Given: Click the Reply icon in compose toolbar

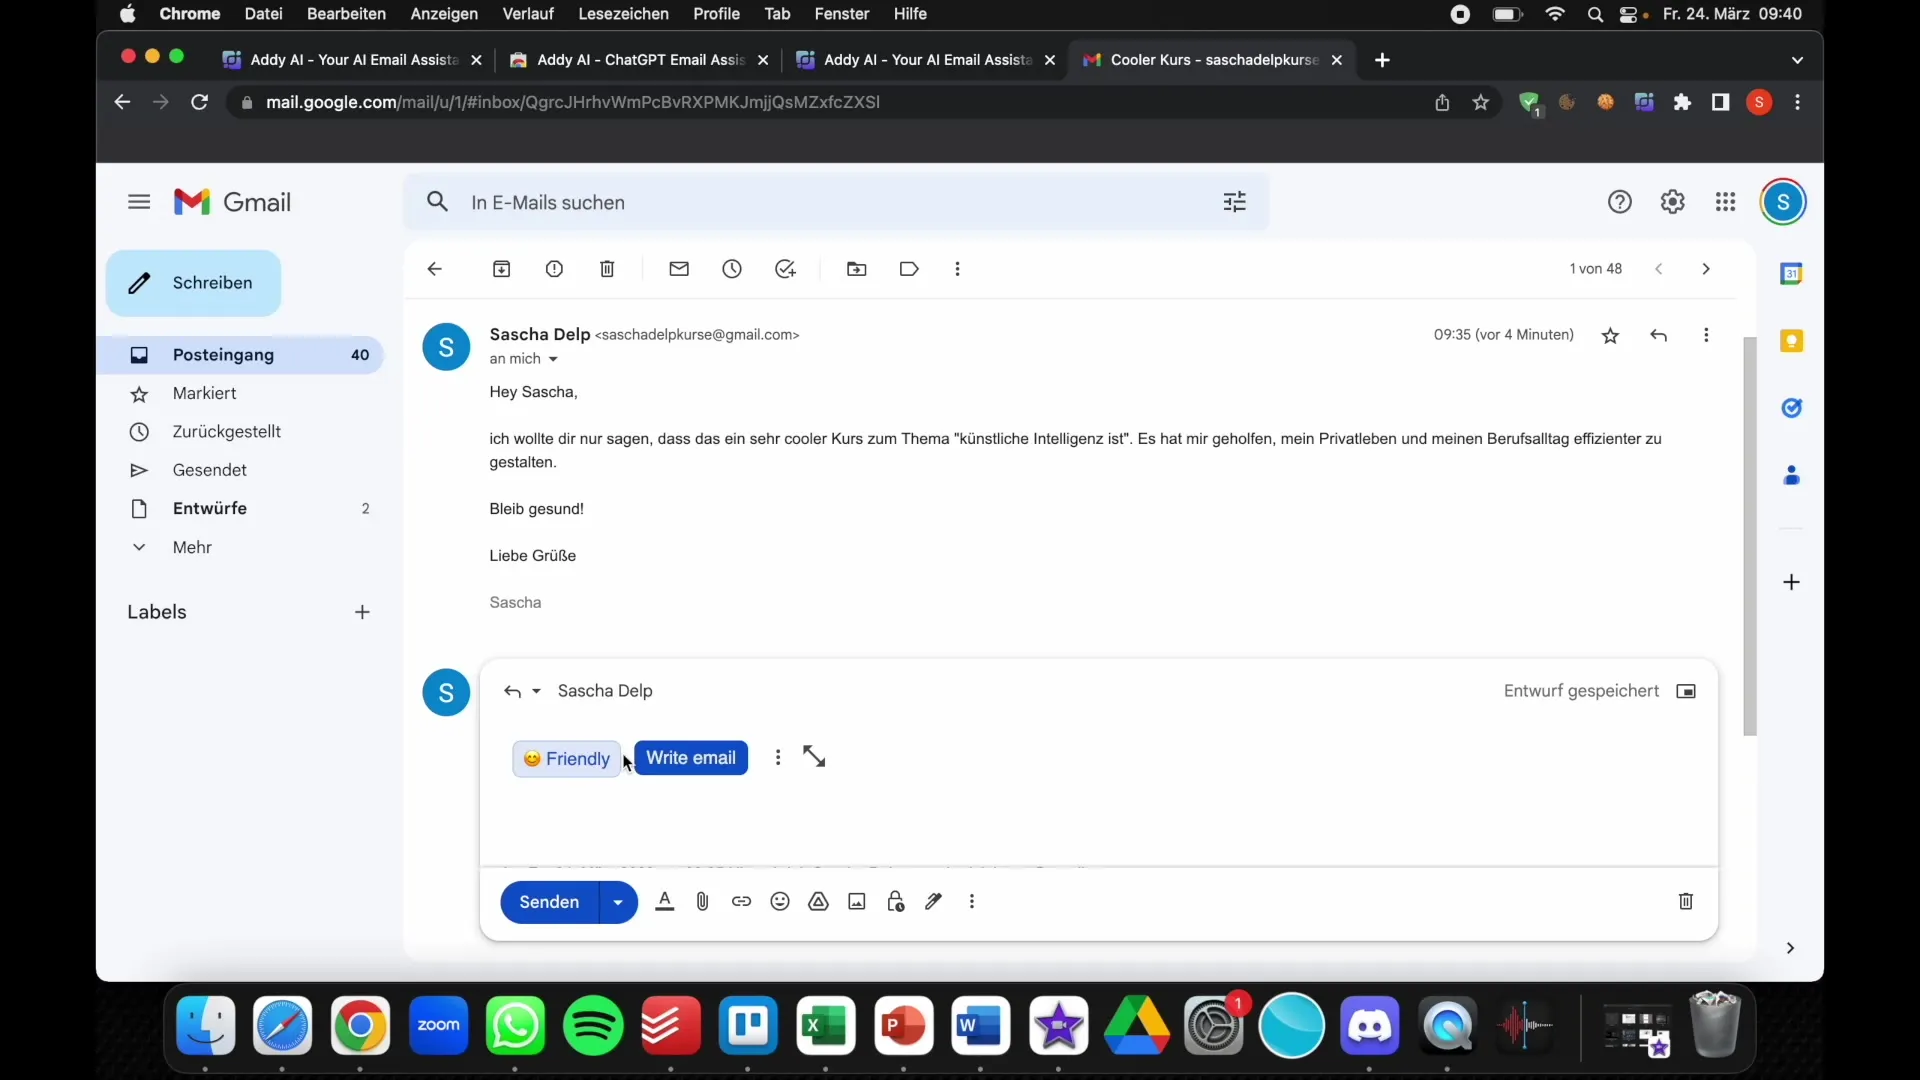Looking at the screenshot, I should point(512,690).
